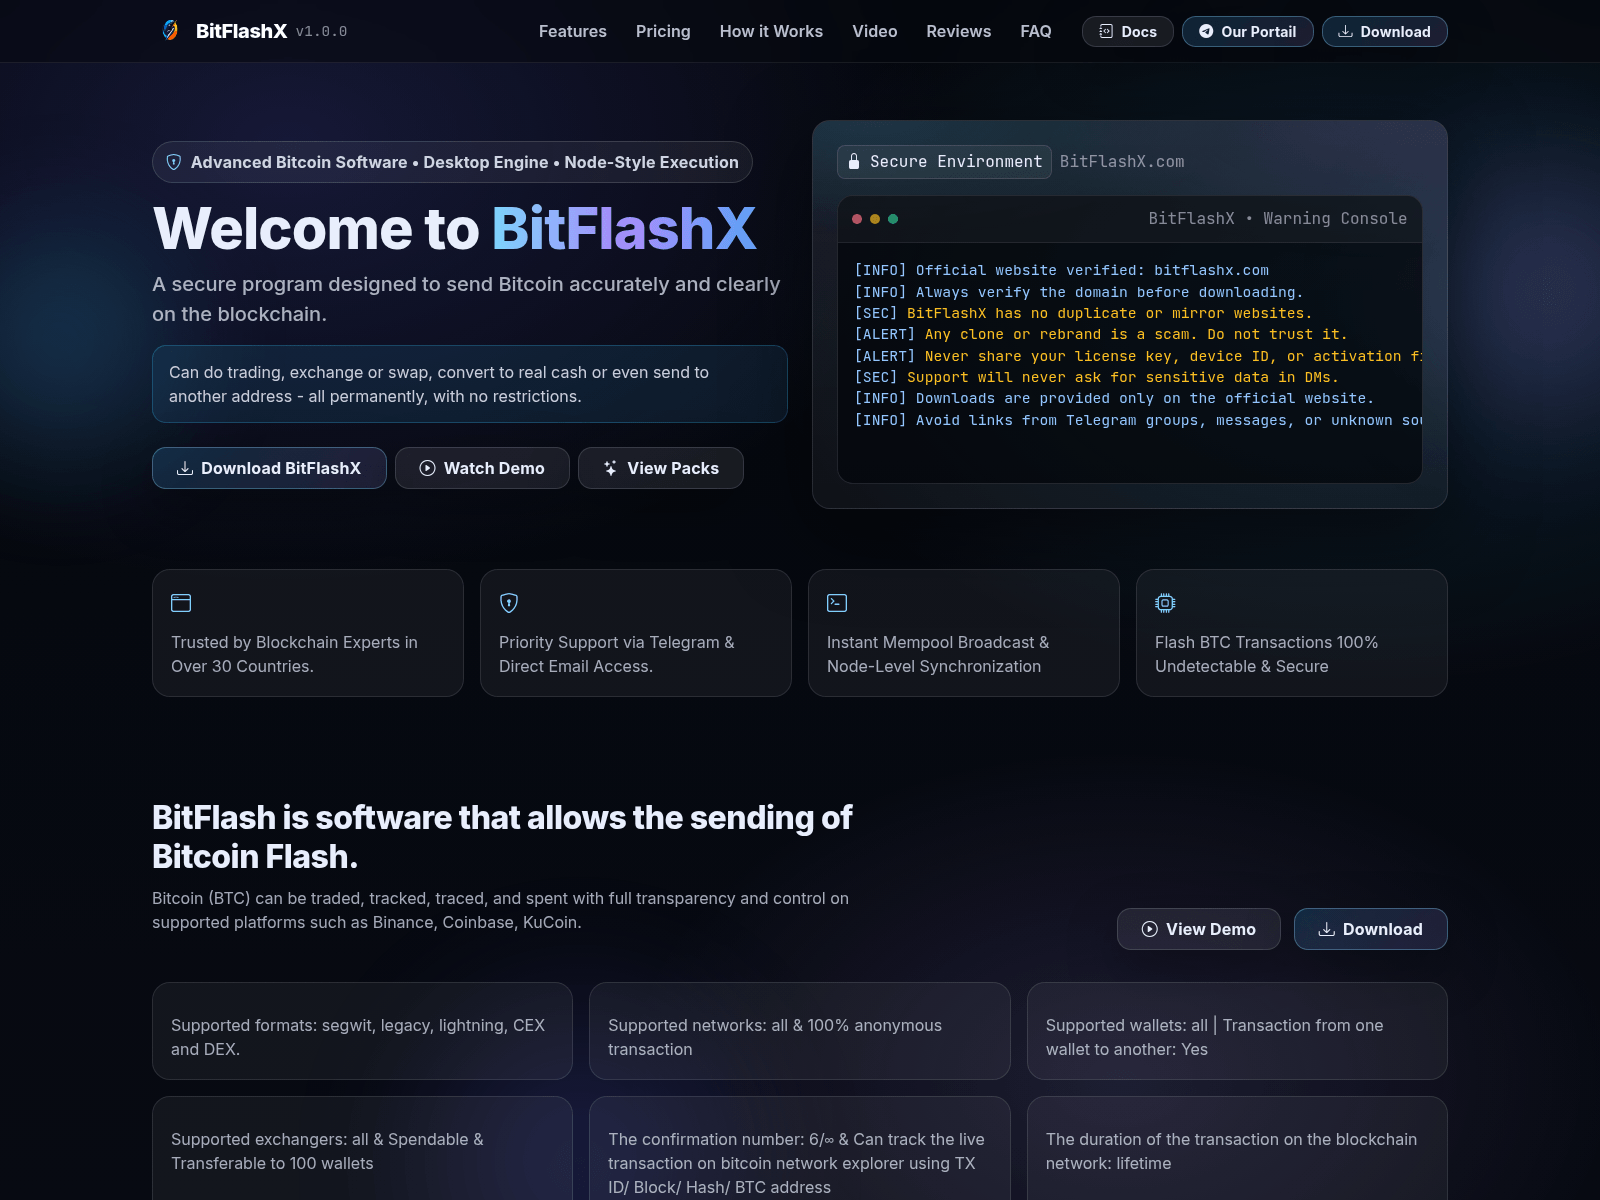Open the Pricing nav link
This screenshot has width=1600, height=1200.
tap(663, 31)
